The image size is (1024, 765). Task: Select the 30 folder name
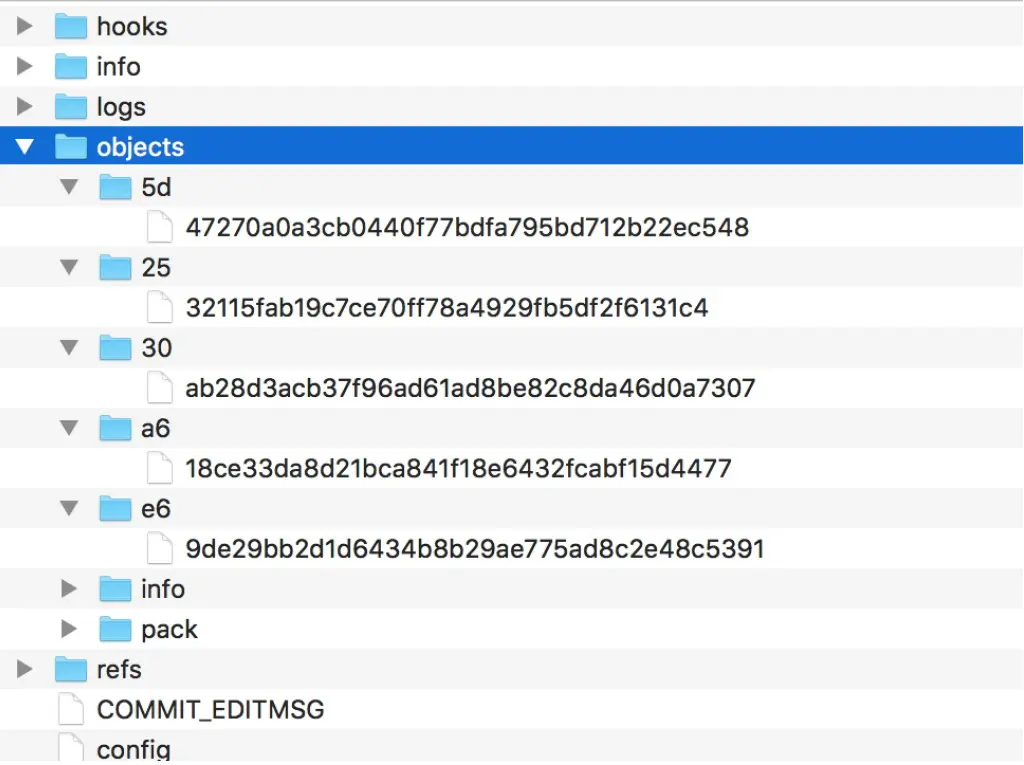point(156,347)
